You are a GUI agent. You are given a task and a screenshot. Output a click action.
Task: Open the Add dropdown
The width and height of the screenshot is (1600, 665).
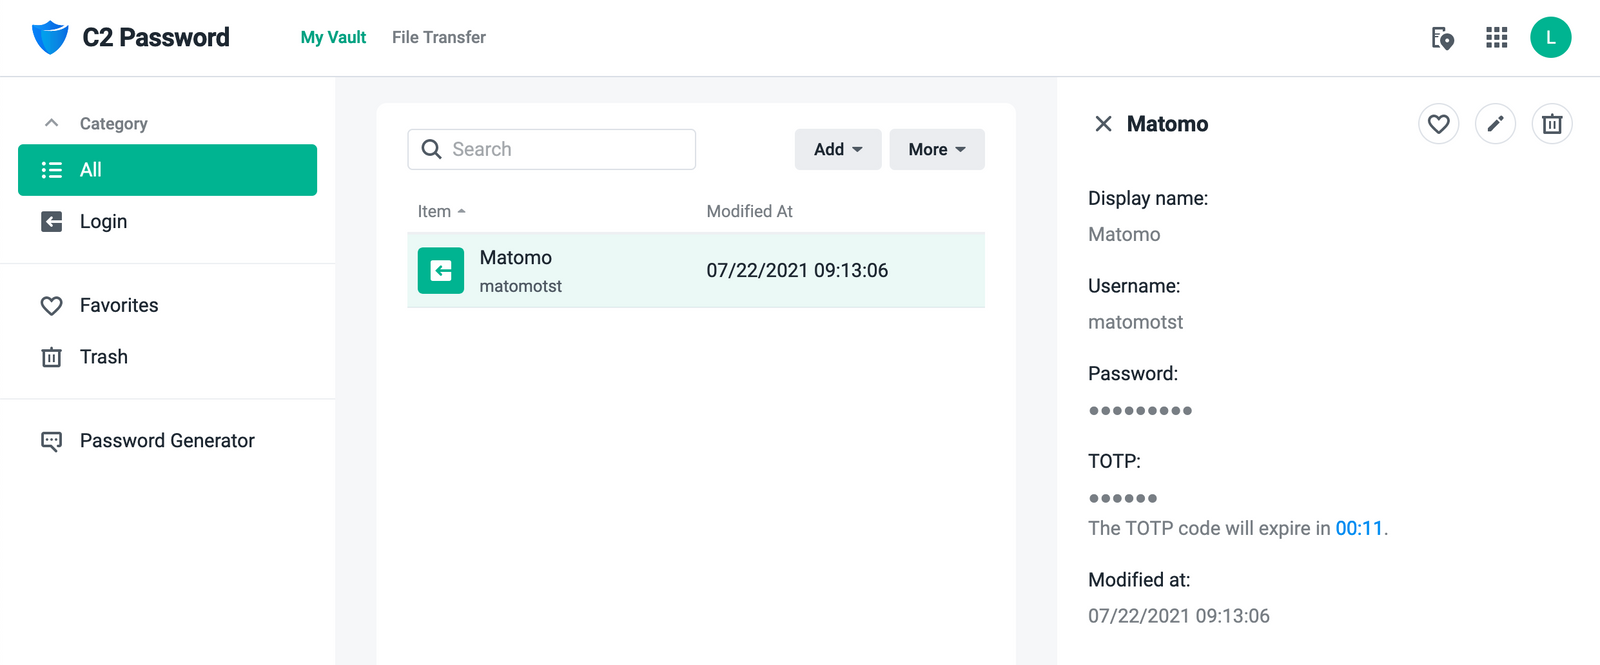click(838, 149)
